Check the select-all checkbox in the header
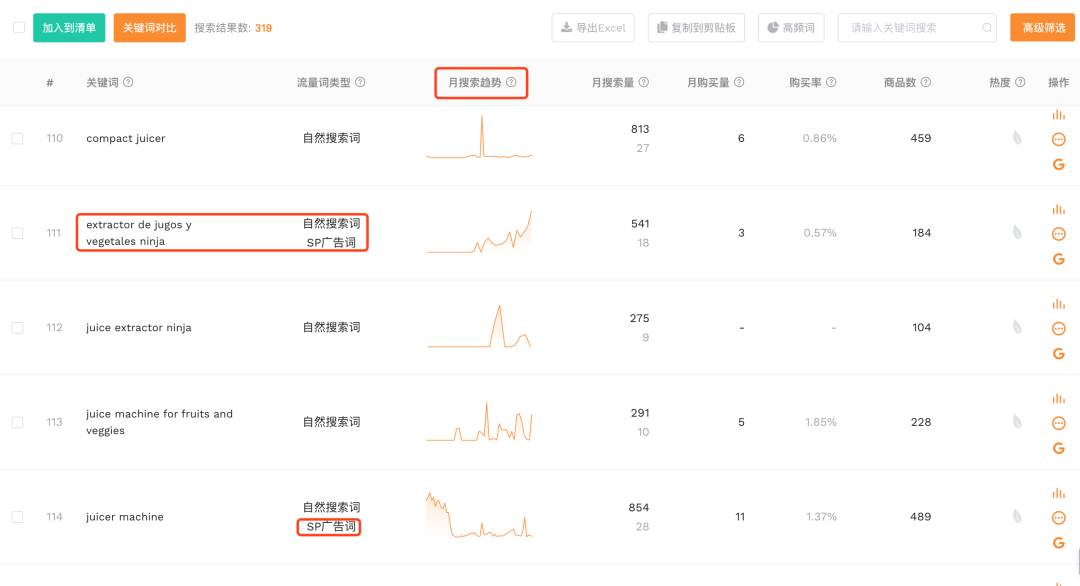1080x586 pixels. click(x=16, y=28)
